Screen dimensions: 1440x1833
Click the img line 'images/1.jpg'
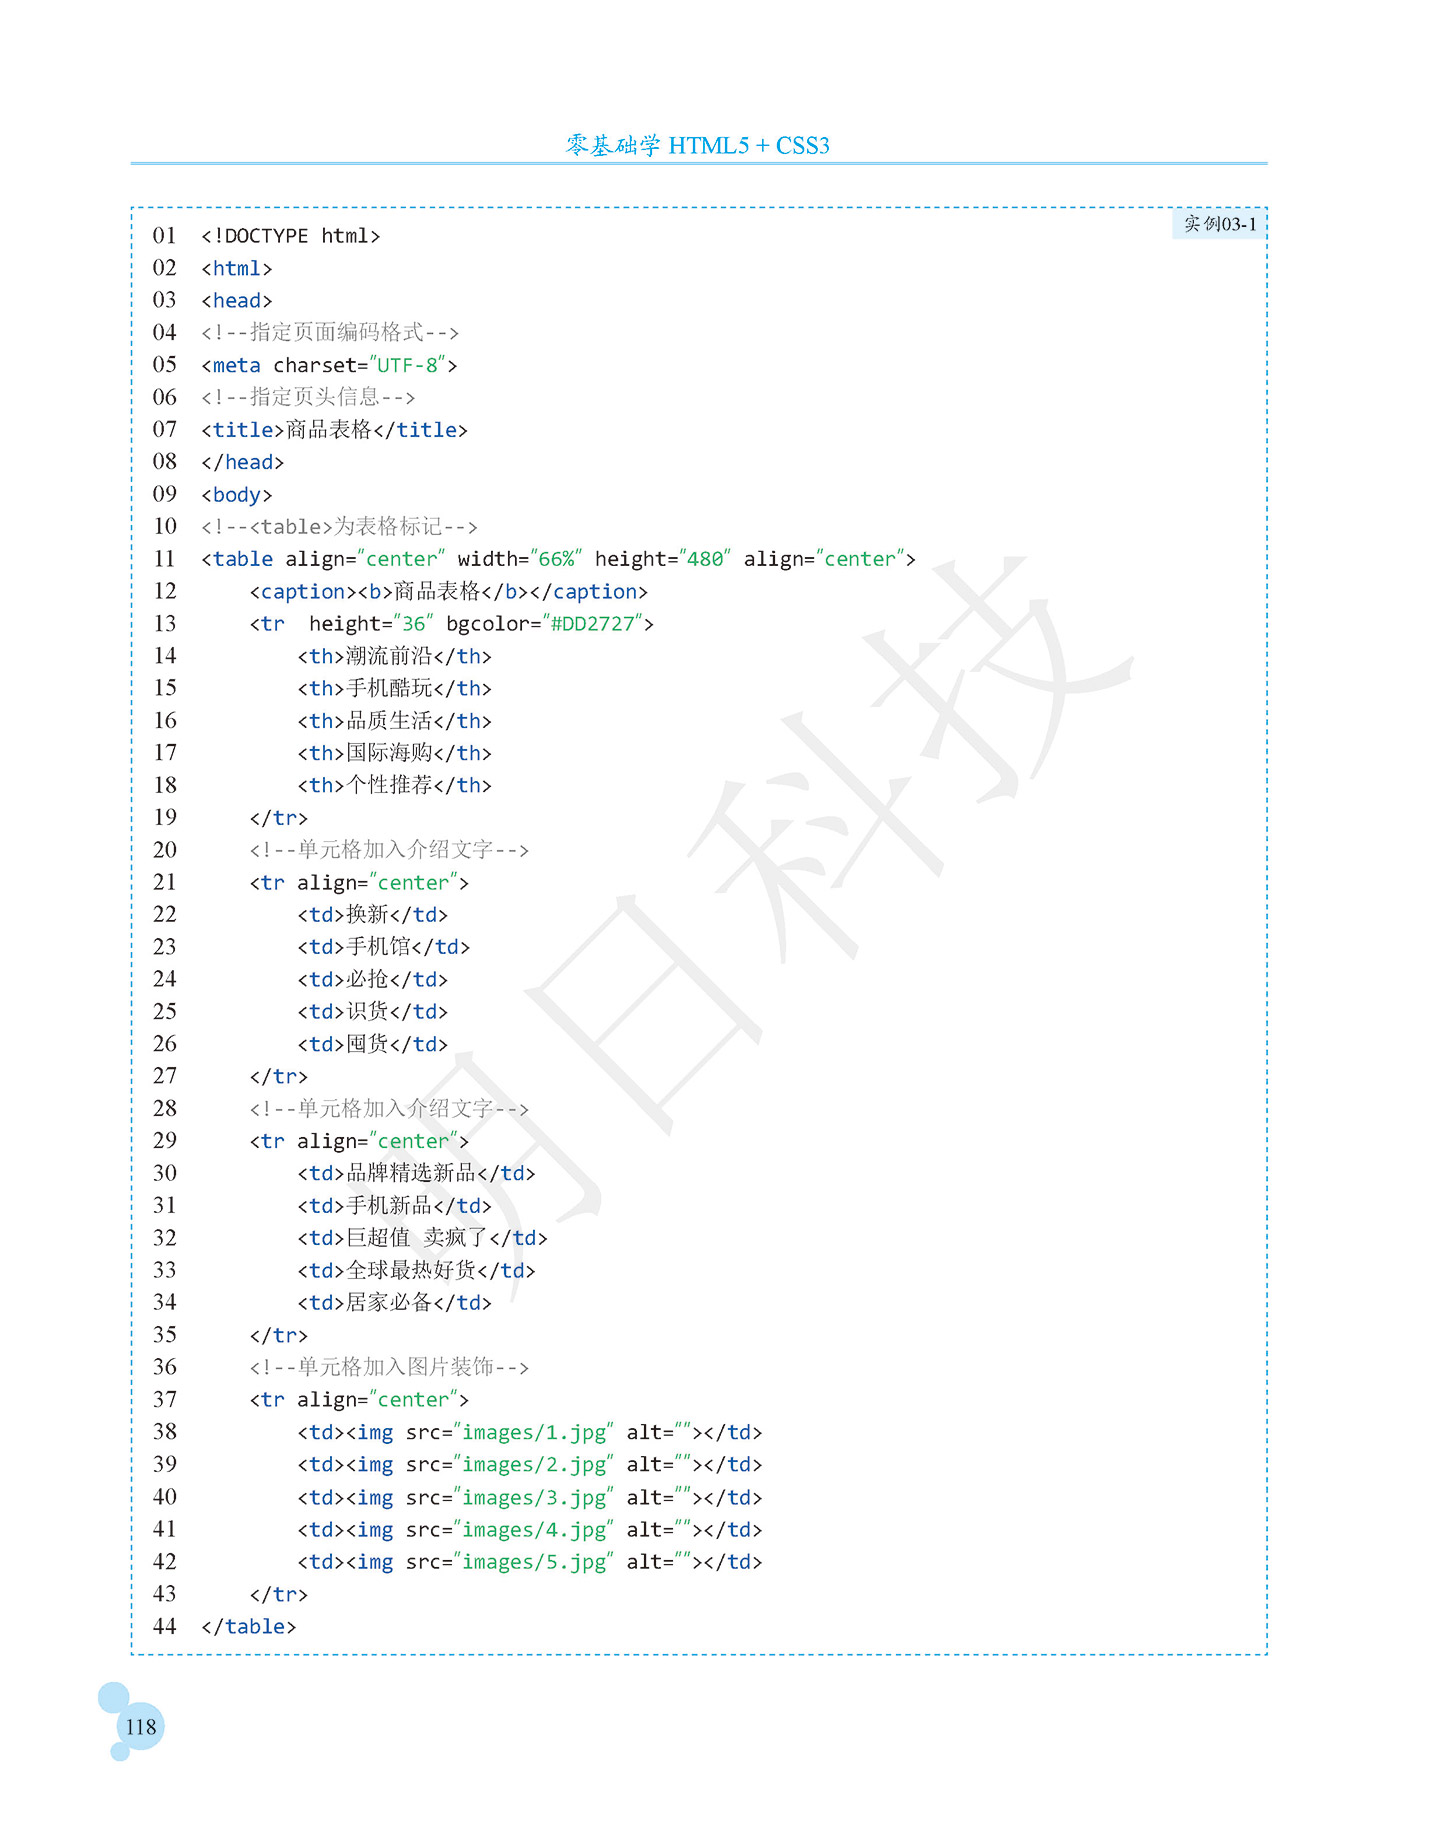(x=529, y=1433)
